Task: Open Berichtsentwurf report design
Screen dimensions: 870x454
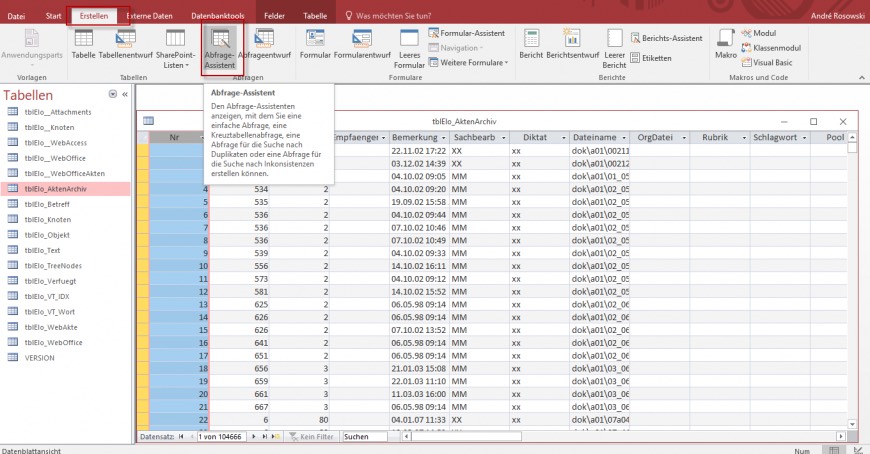Action: point(573,44)
